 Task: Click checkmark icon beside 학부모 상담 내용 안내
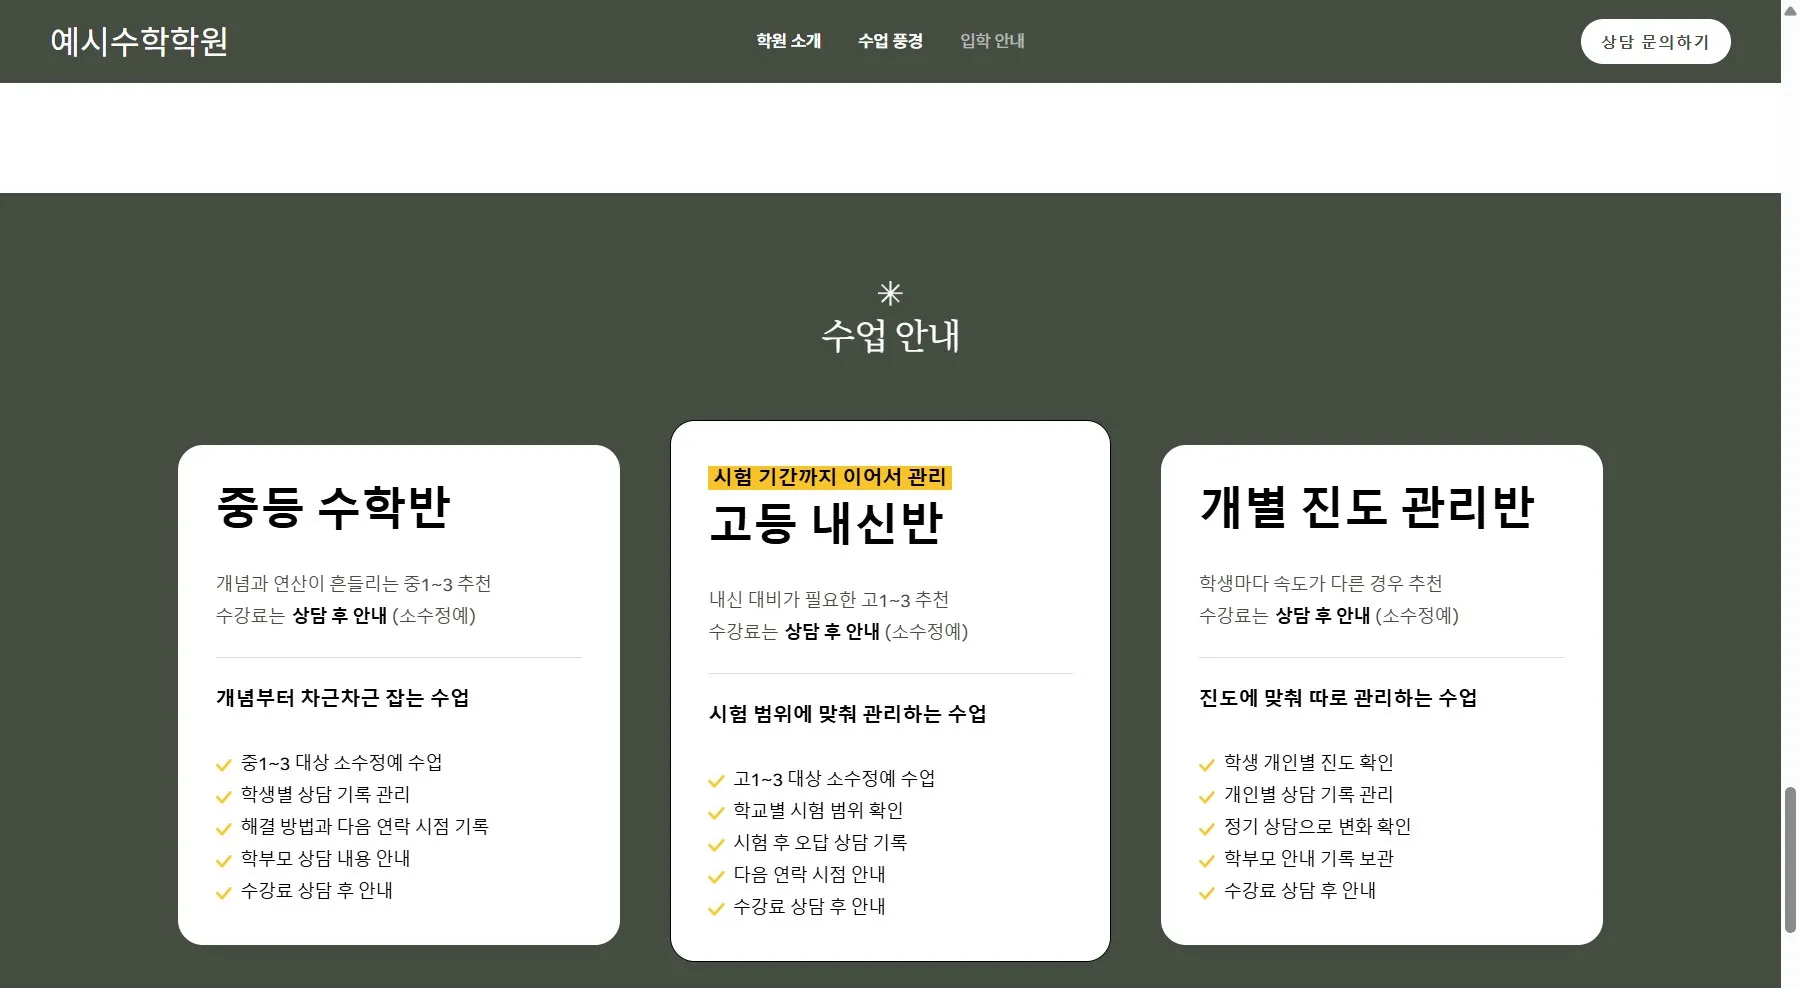(224, 861)
